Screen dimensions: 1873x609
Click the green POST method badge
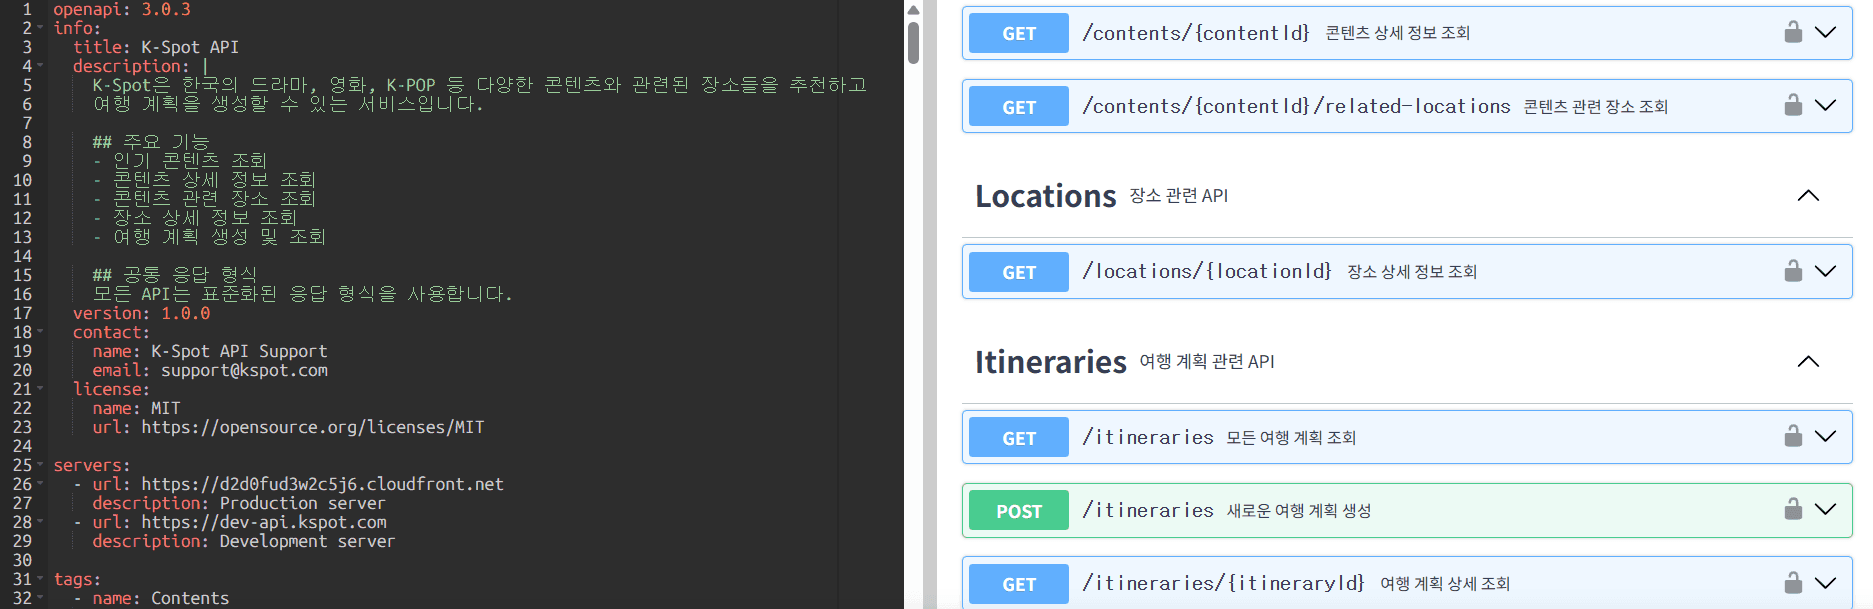[1018, 510]
